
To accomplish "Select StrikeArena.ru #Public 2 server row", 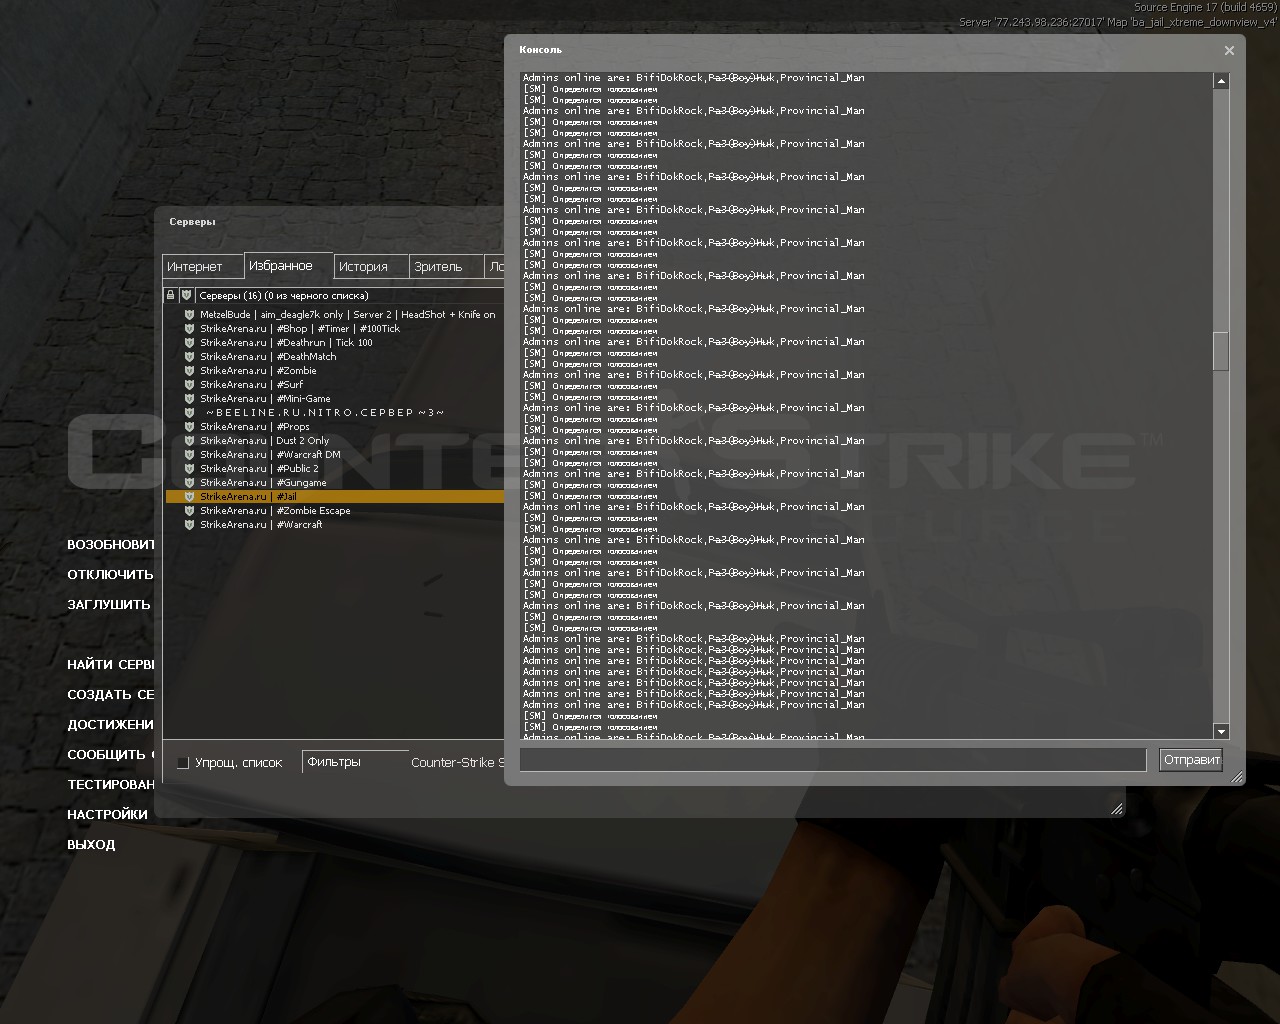I will click(x=335, y=469).
